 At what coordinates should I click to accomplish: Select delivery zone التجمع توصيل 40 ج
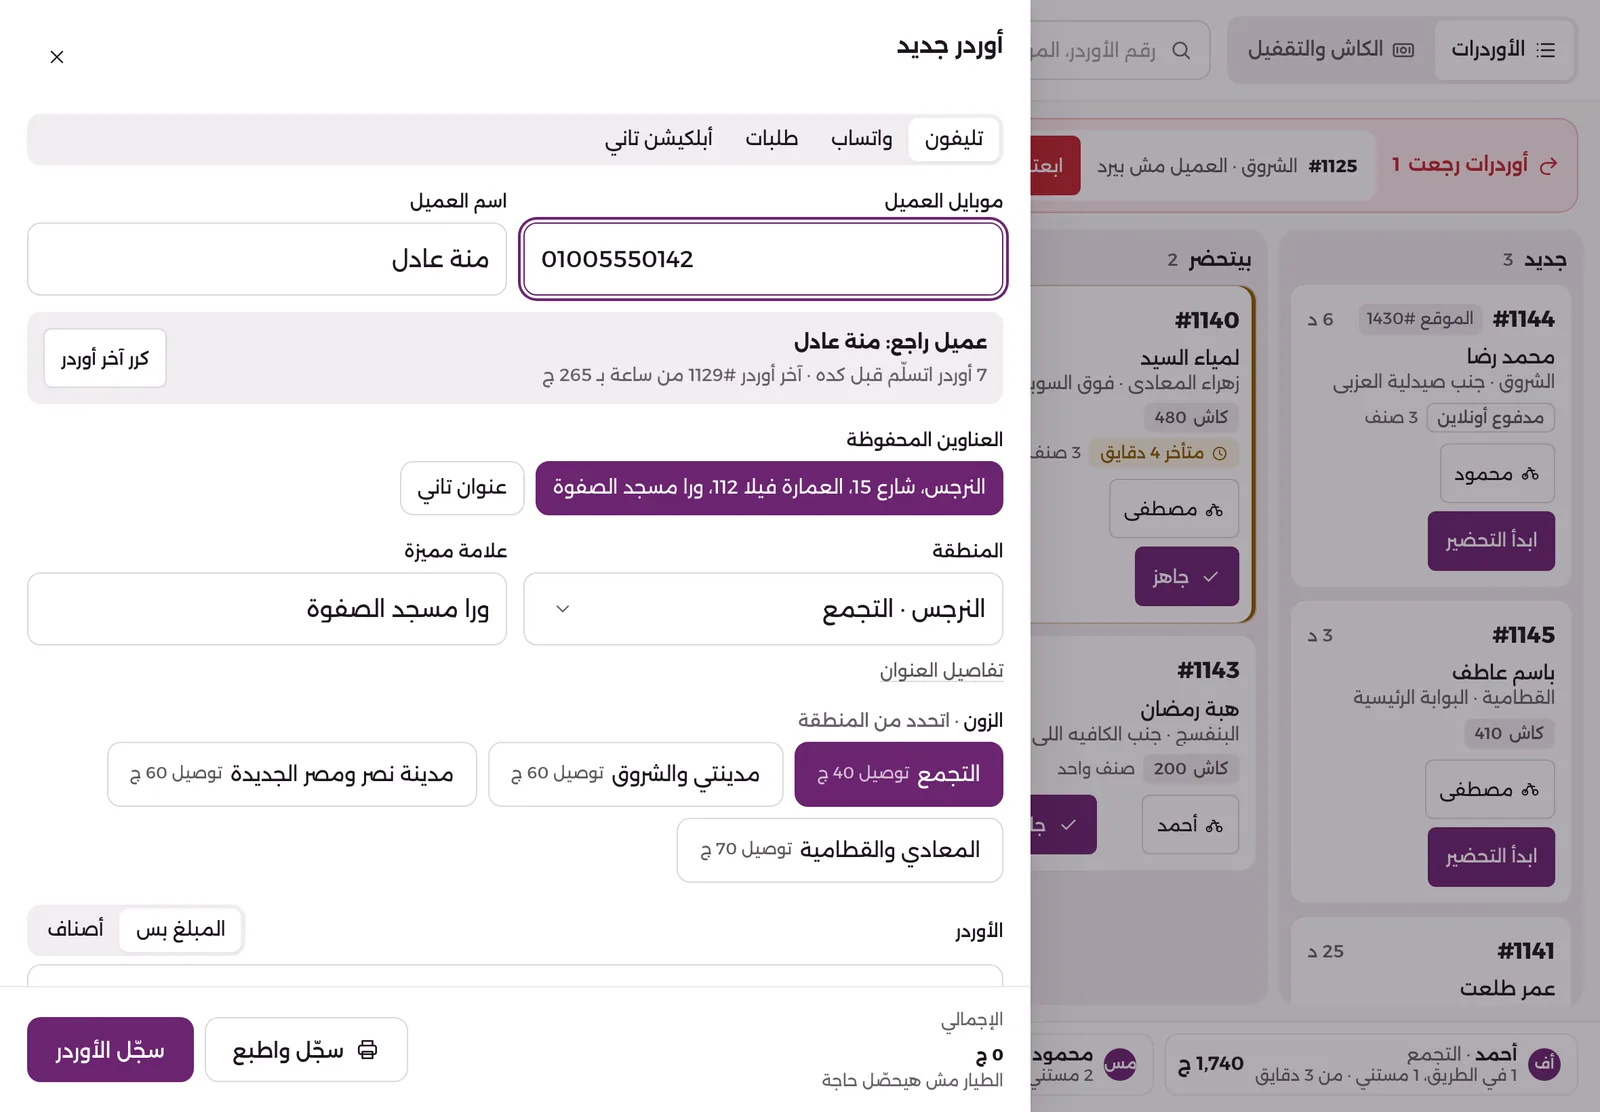[x=899, y=774]
